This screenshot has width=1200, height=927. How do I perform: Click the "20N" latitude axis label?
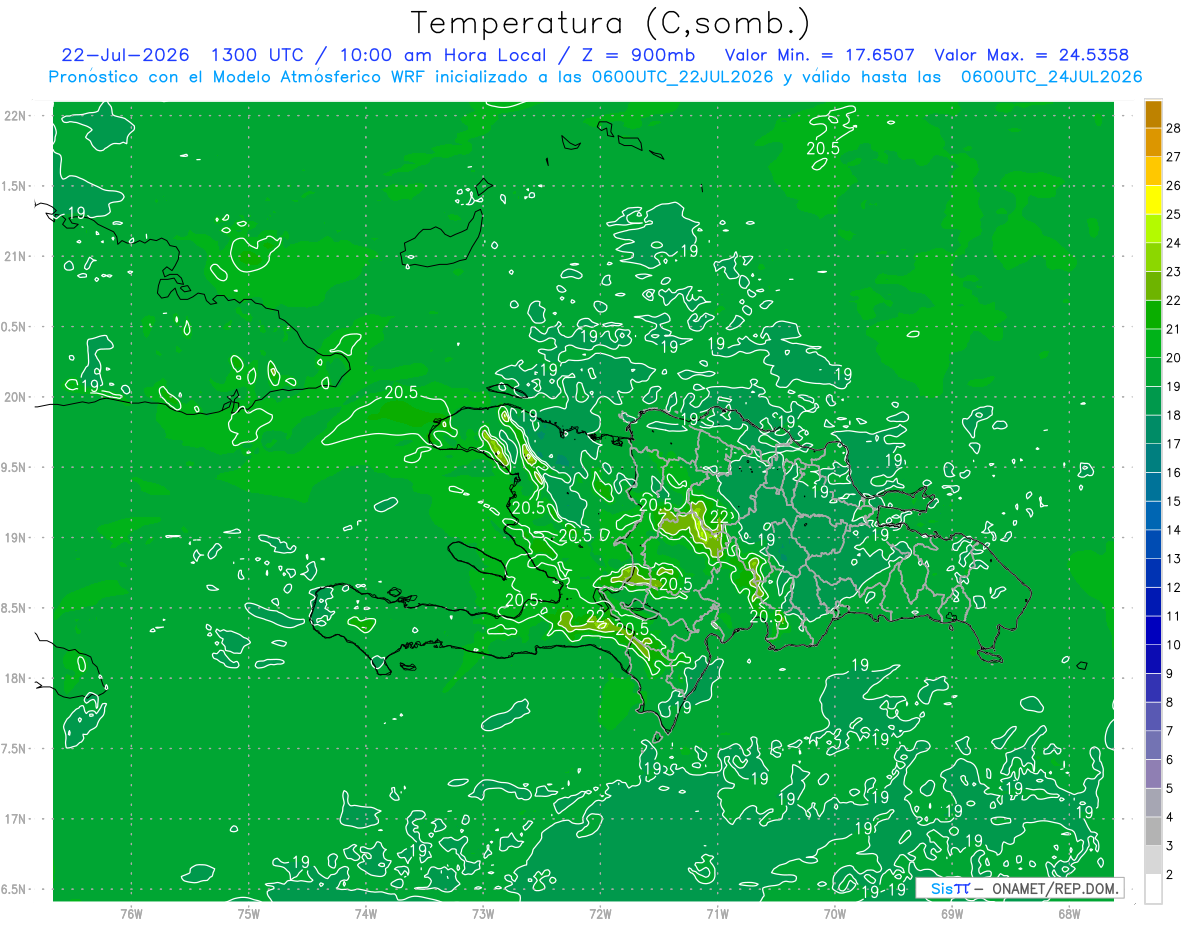point(14,397)
